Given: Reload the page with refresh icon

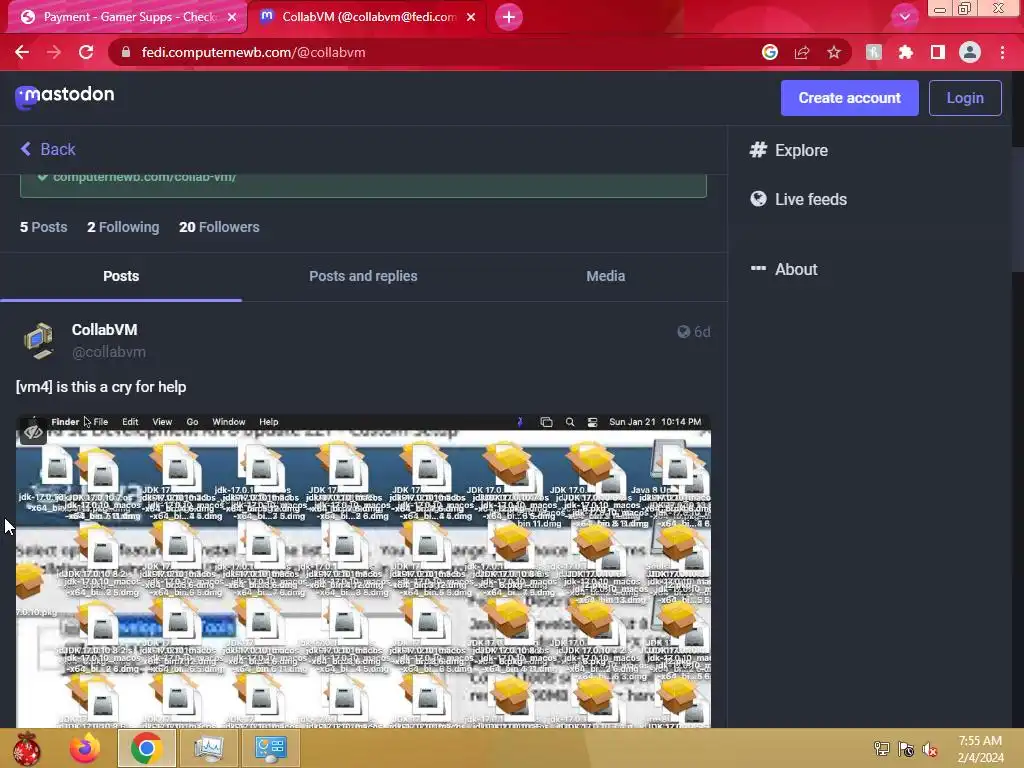Looking at the screenshot, I should pos(86,52).
